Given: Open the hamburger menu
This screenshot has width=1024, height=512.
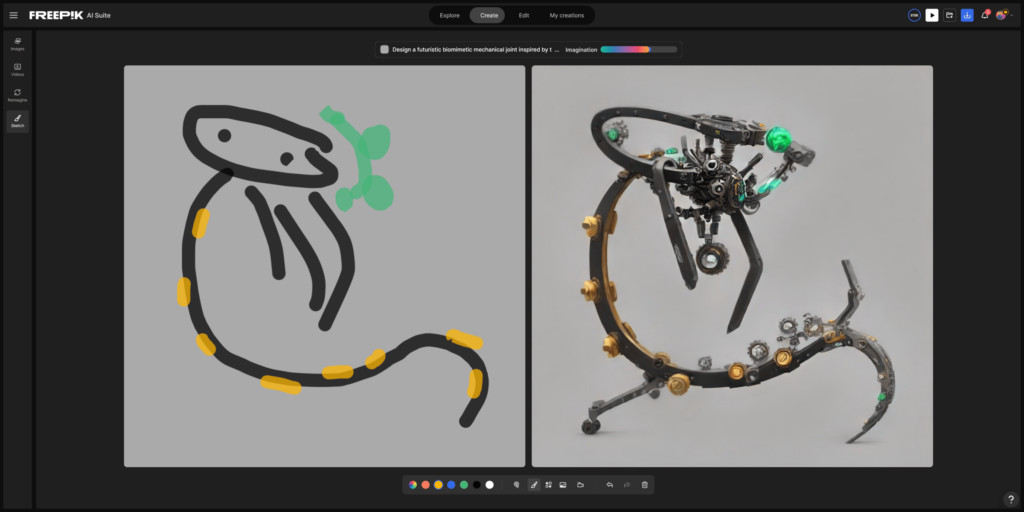Looking at the screenshot, I should coord(14,15).
